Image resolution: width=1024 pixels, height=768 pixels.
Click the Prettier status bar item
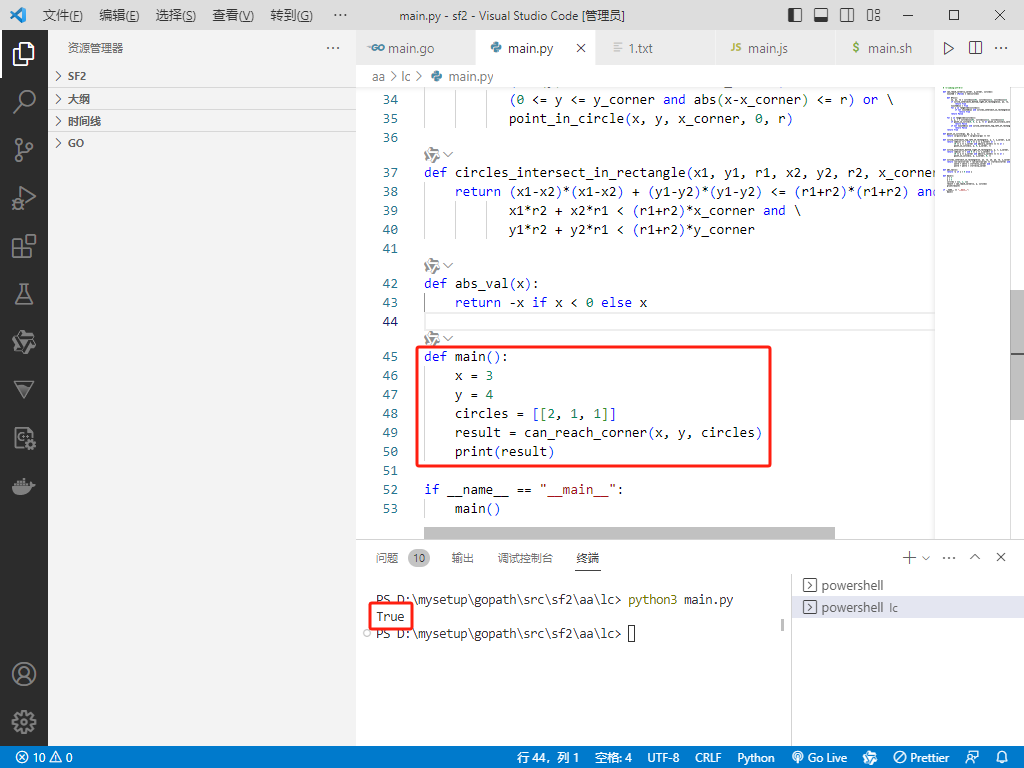pyautogui.click(x=921, y=758)
